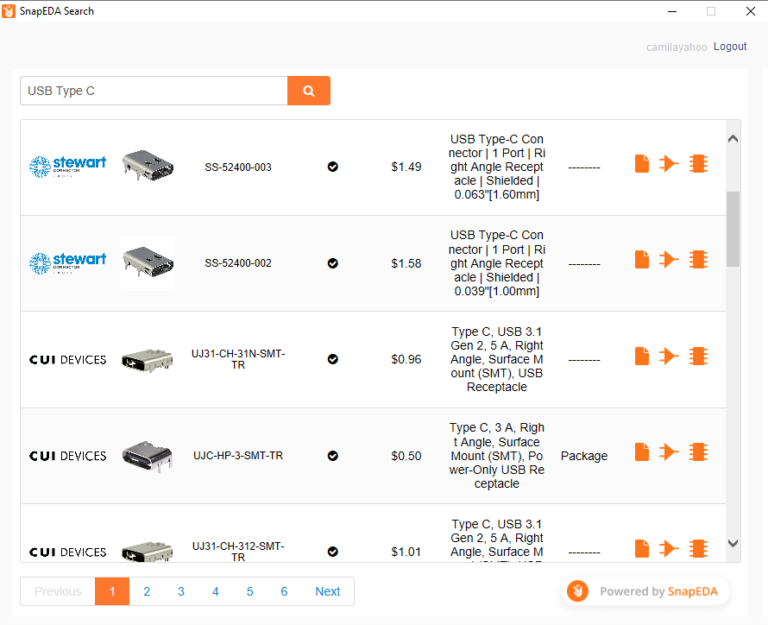
Task: Click the Logout link
Action: click(x=730, y=47)
